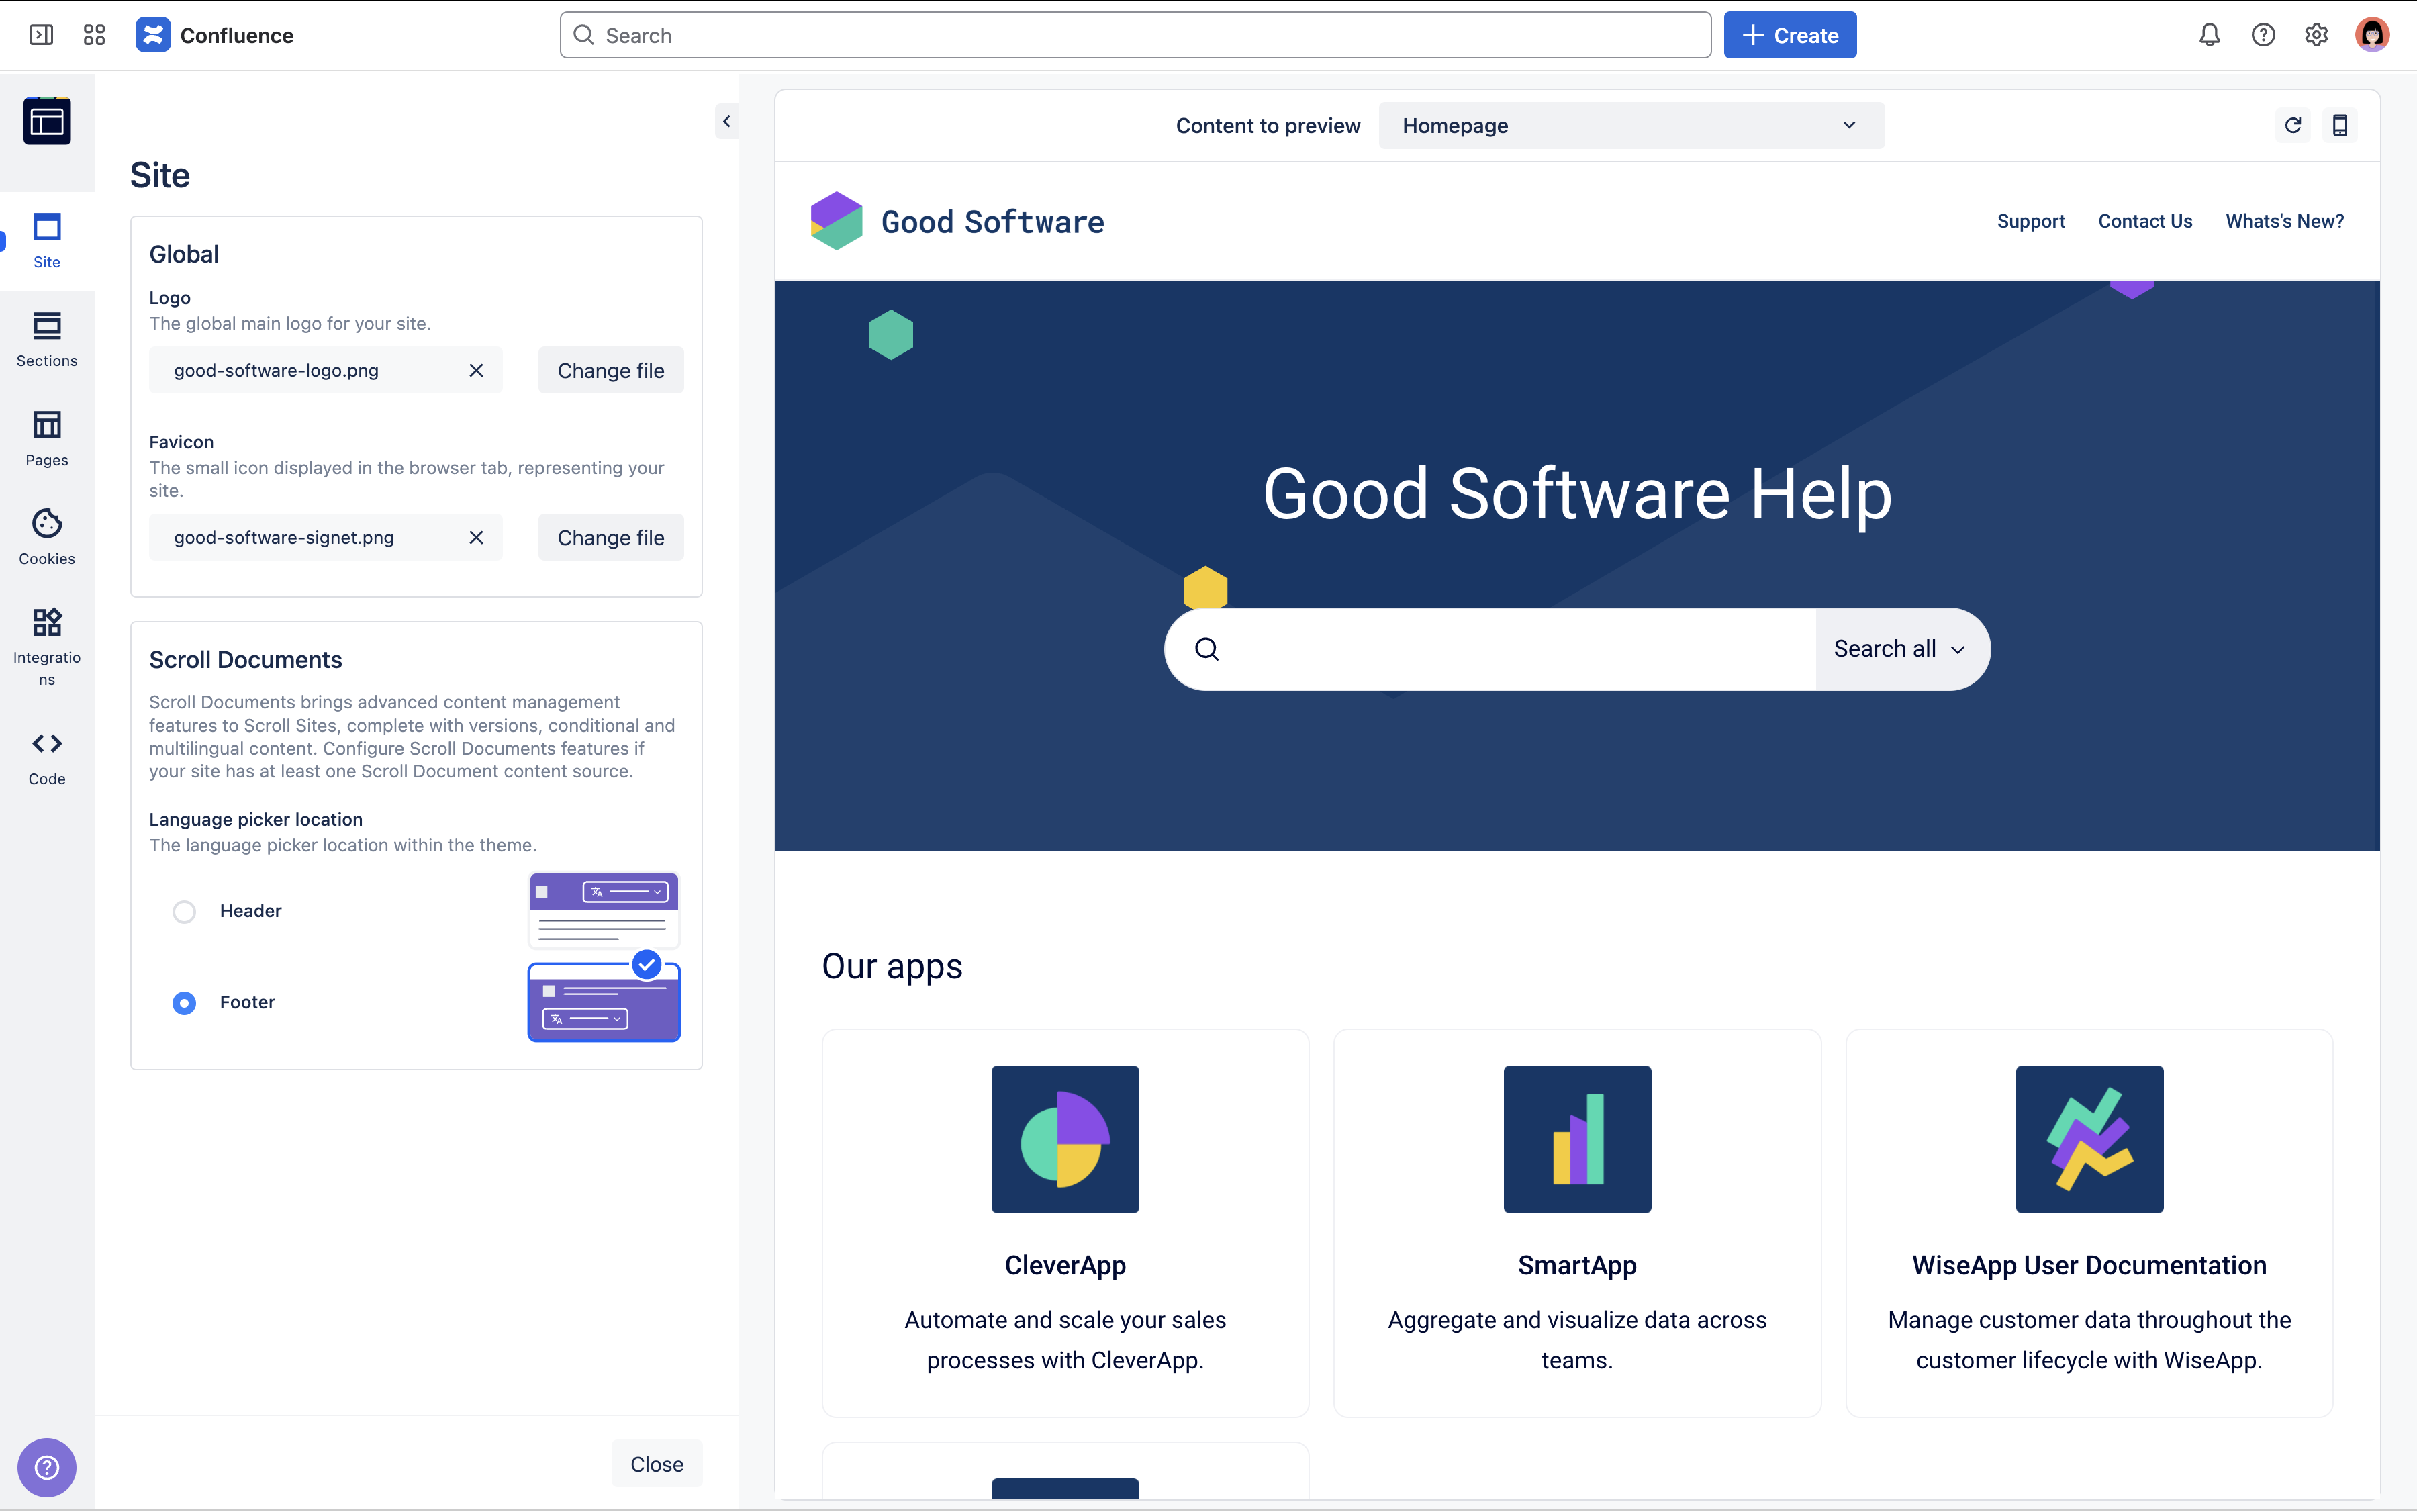Open Confluence notifications bell

click(x=2209, y=35)
